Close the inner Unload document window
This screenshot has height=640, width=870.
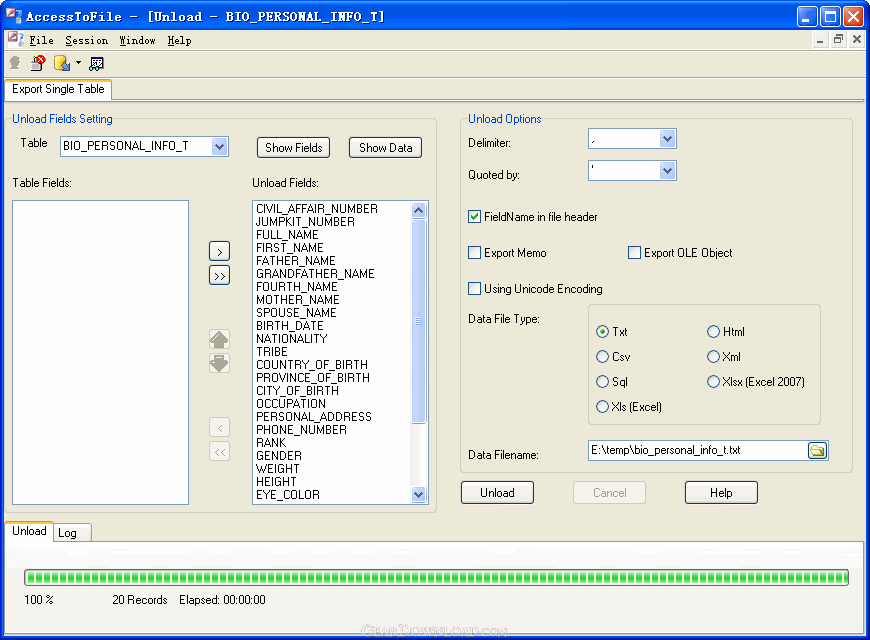tap(857, 40)
